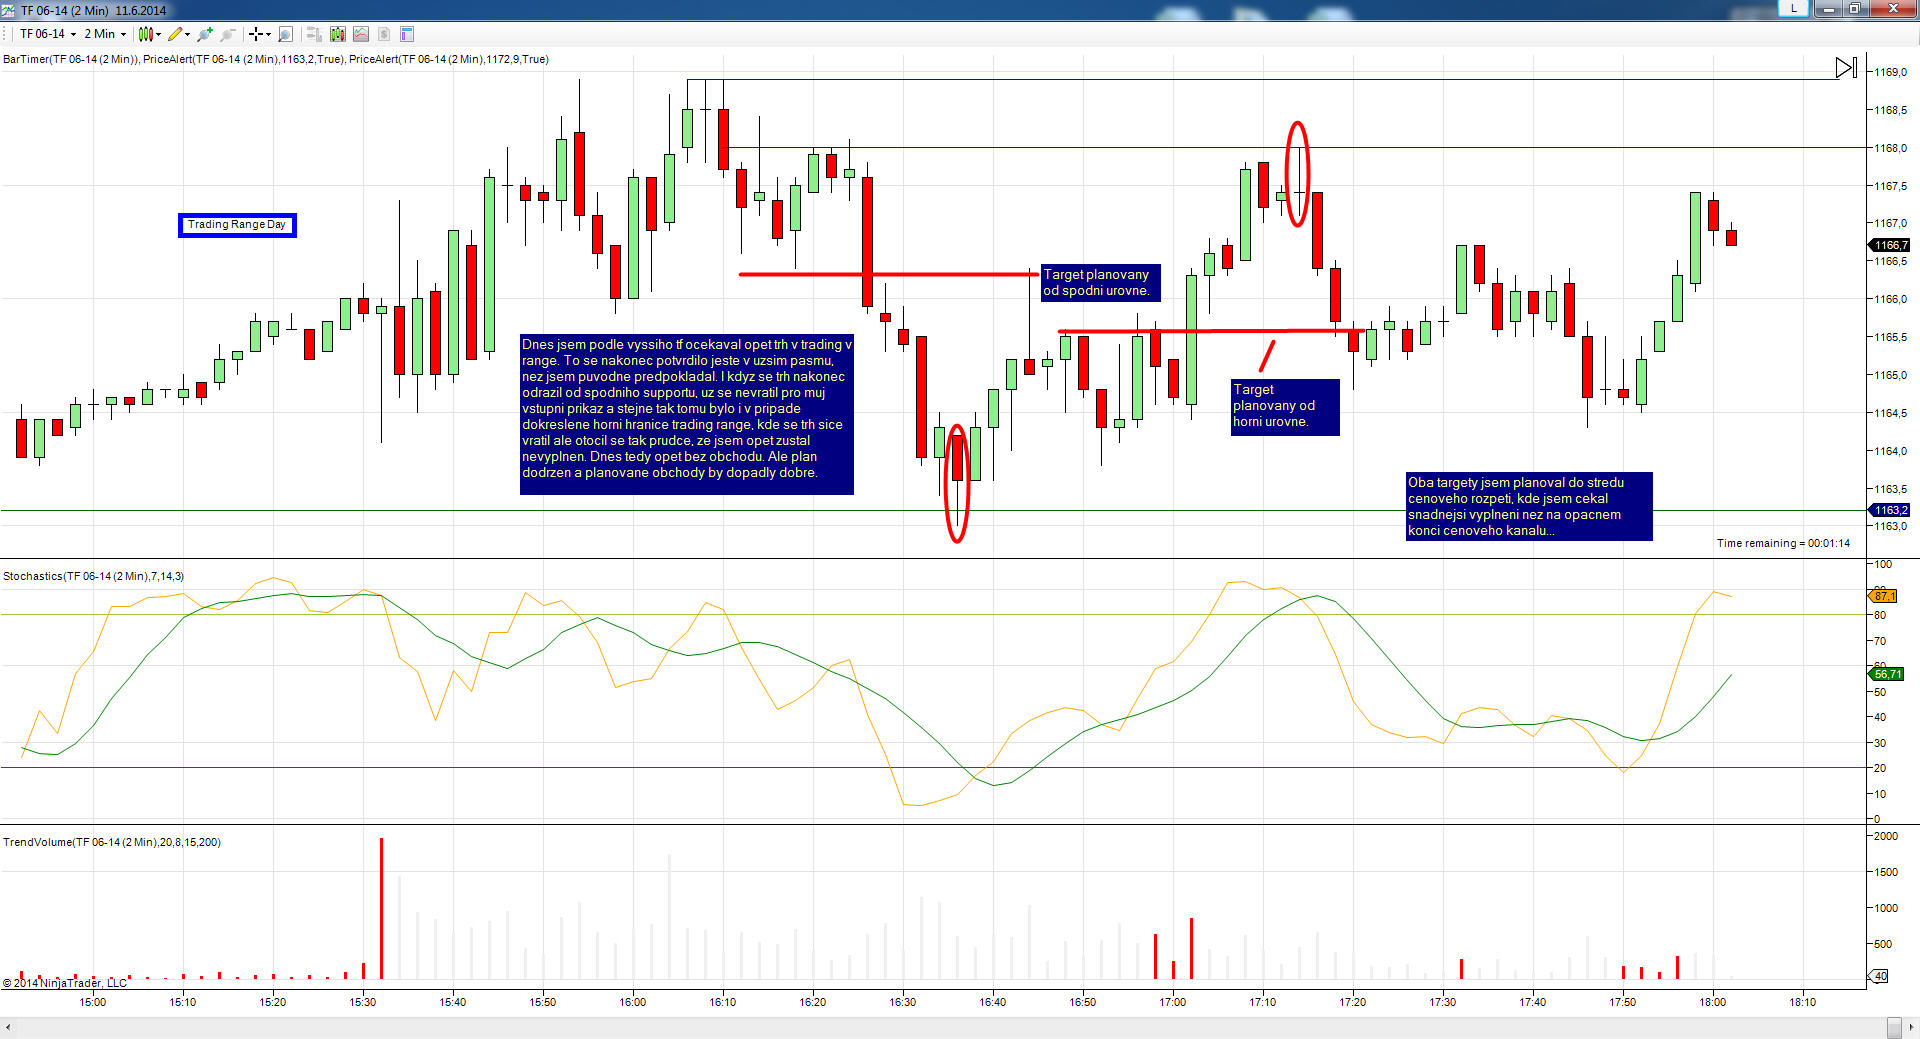Click the L button in the title bar
This screenshot has width=1920, height=1039.
1794,8
